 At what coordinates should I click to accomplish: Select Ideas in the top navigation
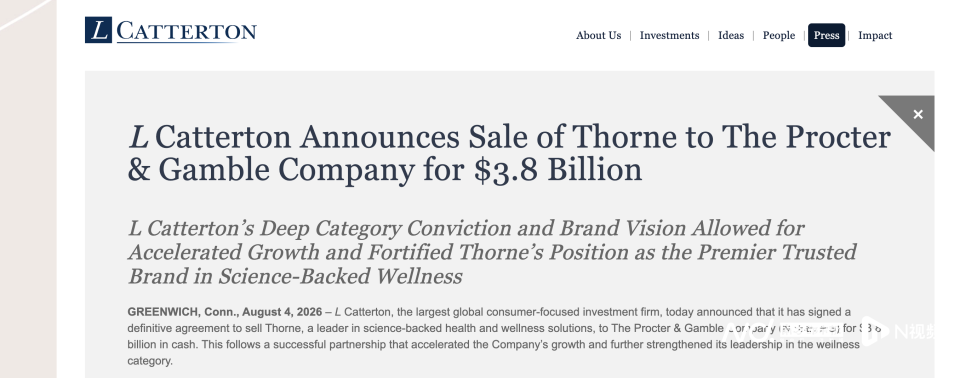(x=730, y=36)
